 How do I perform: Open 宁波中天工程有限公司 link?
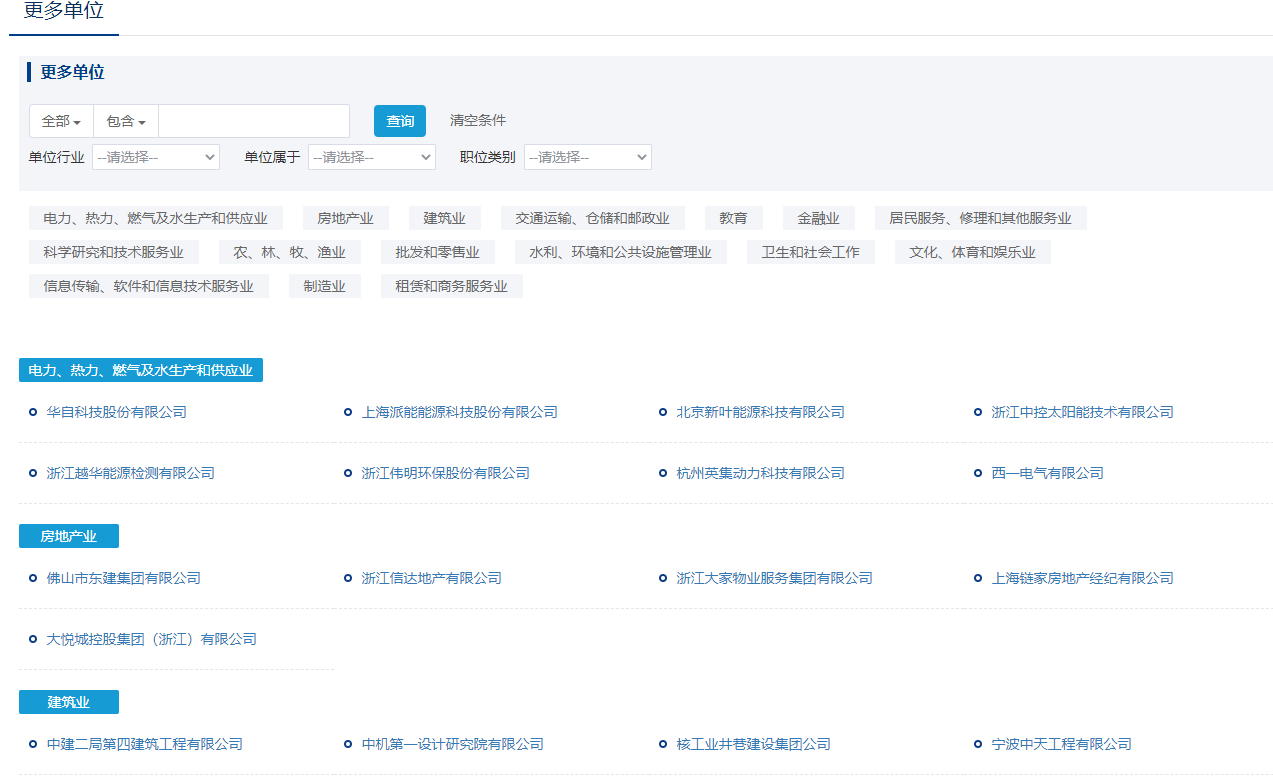pos(1062,744)
